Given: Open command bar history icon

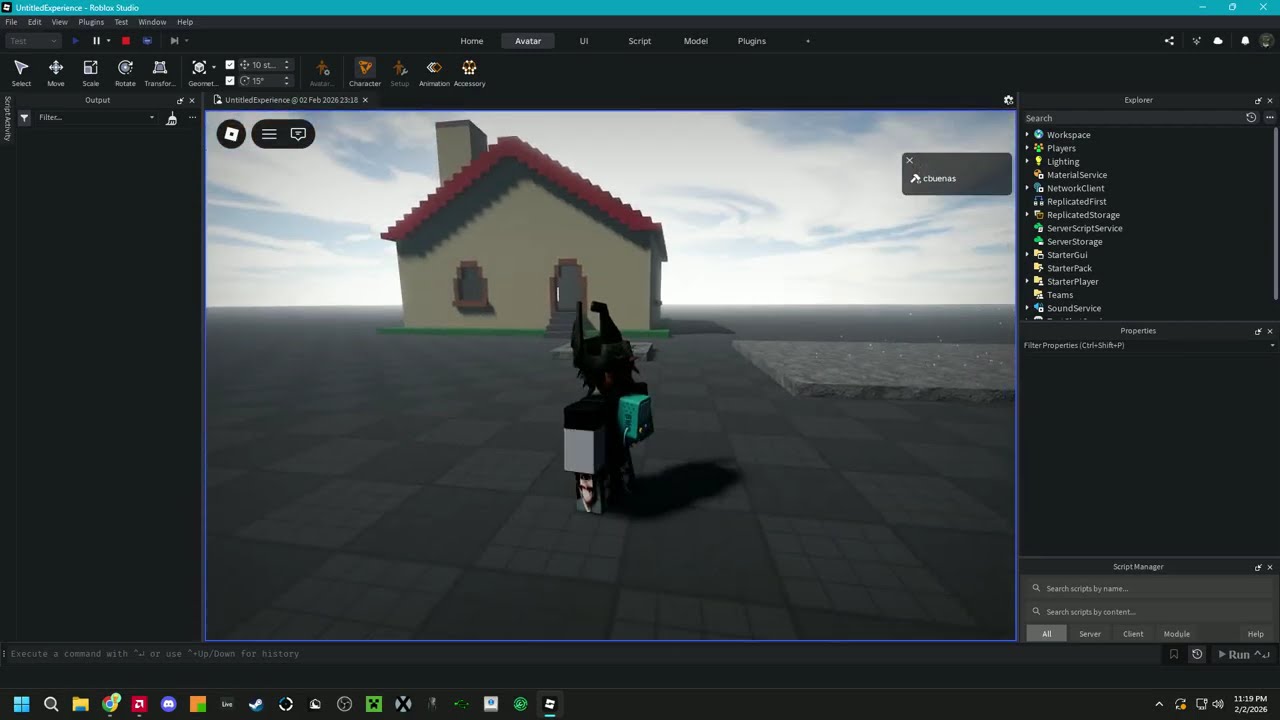Looking at the screenshot, I should [1197, 654].
